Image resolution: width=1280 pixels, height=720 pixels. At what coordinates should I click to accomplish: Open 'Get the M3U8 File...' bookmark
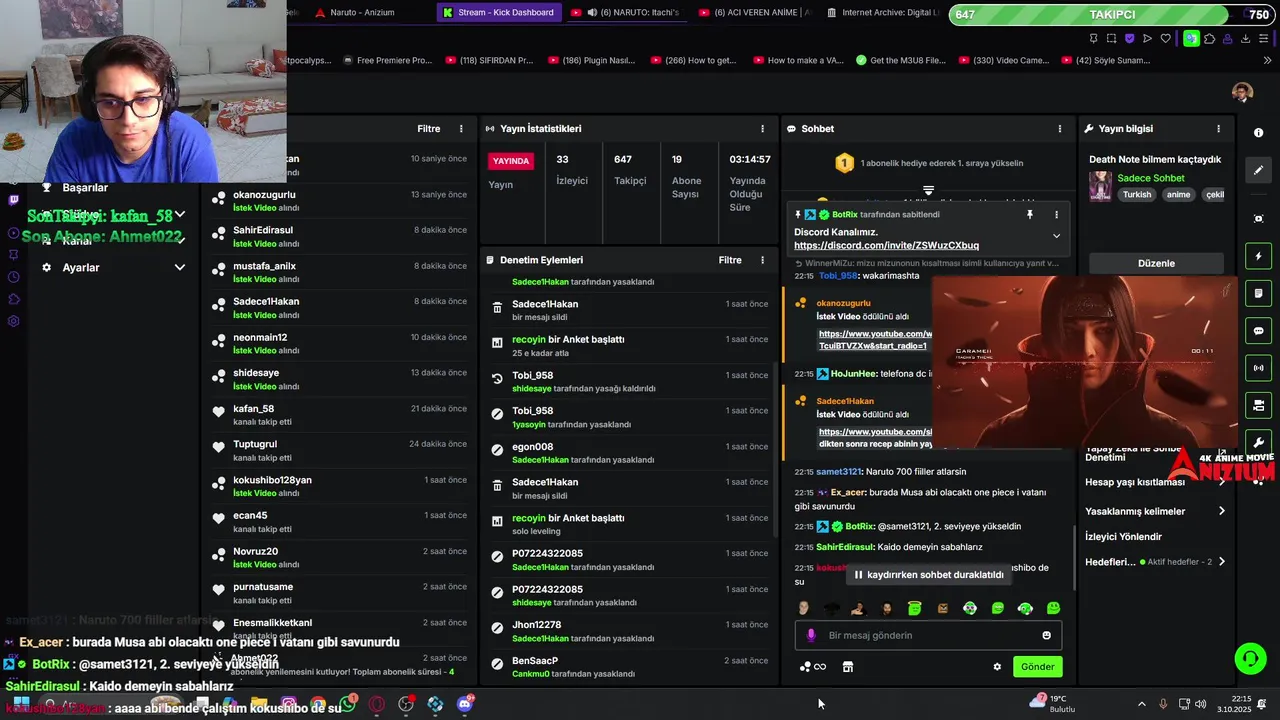900,60
